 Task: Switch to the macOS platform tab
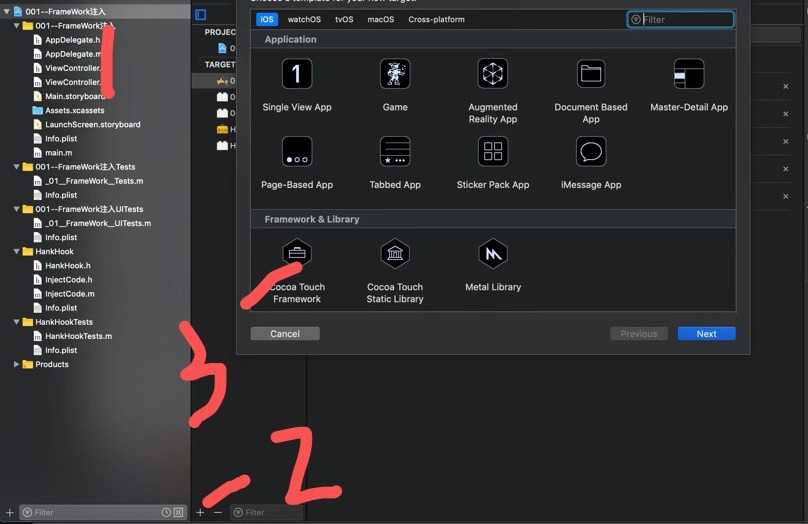pyautogui.click(x=380, y=19)
